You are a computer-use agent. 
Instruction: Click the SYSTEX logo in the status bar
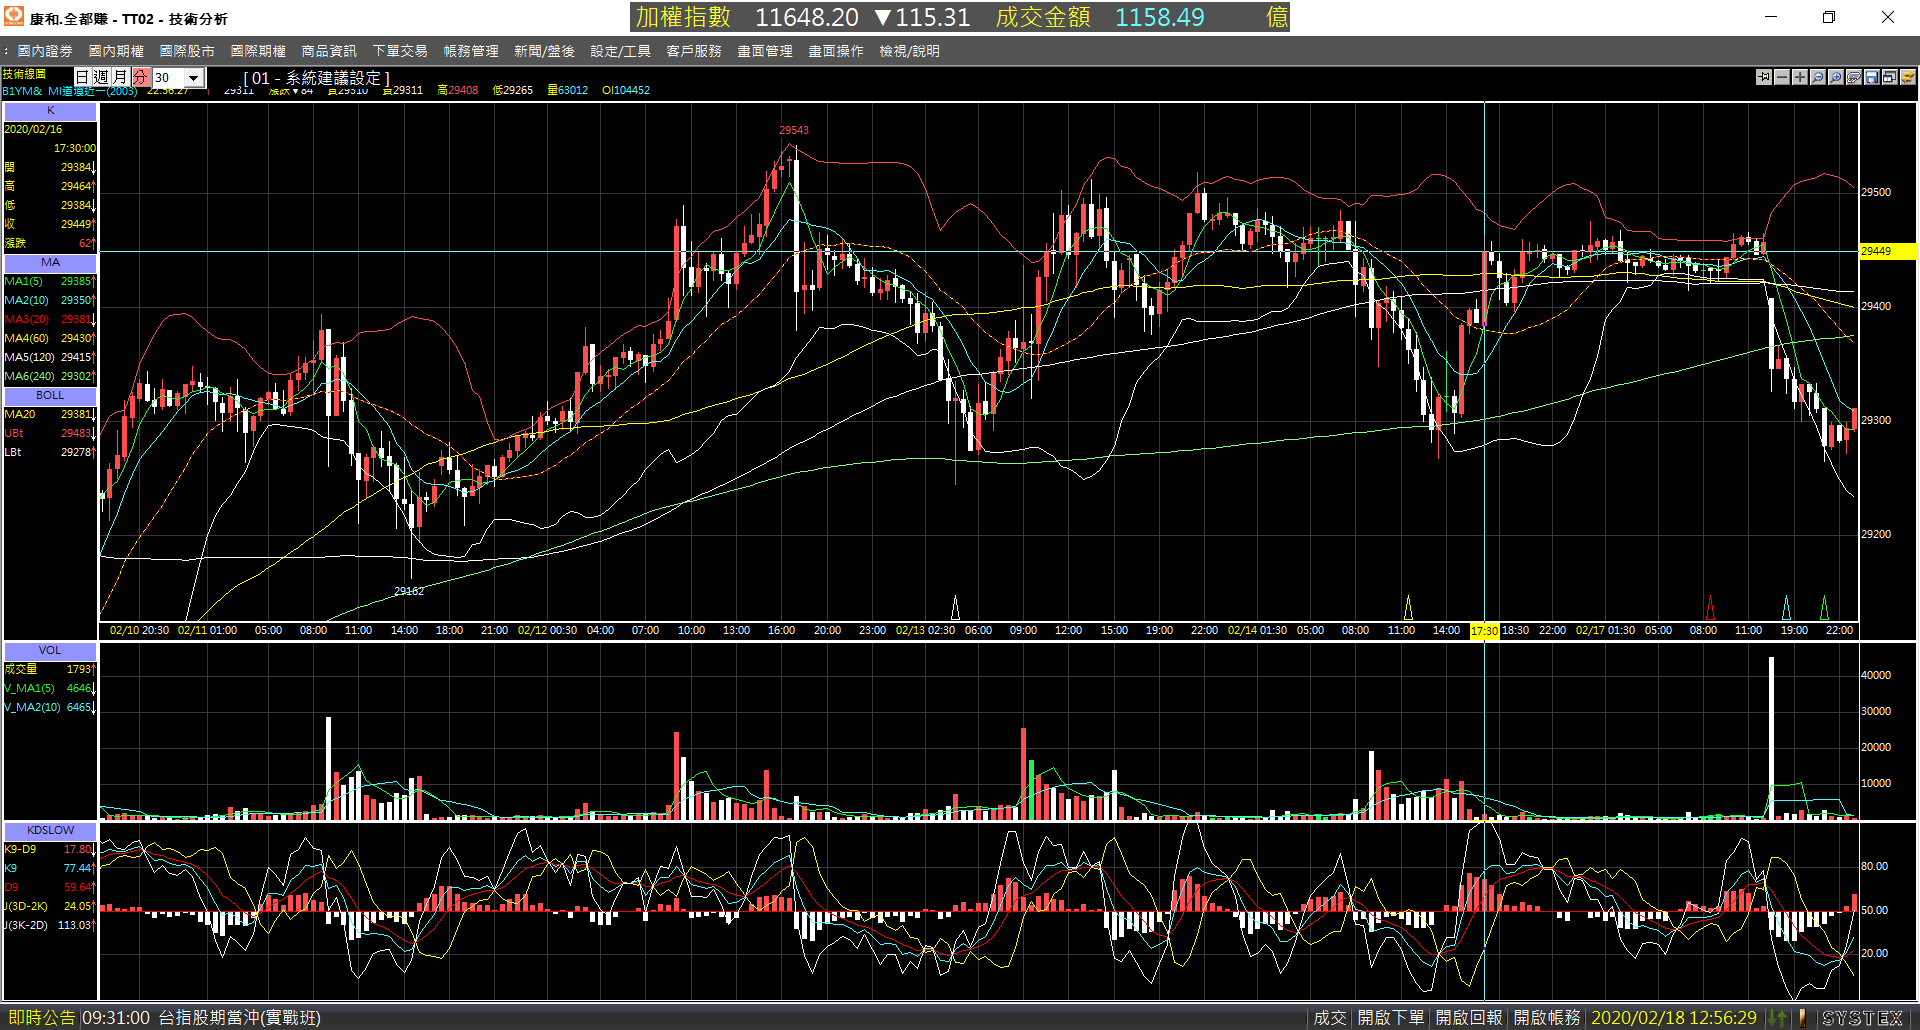tap(1862, 1018)
